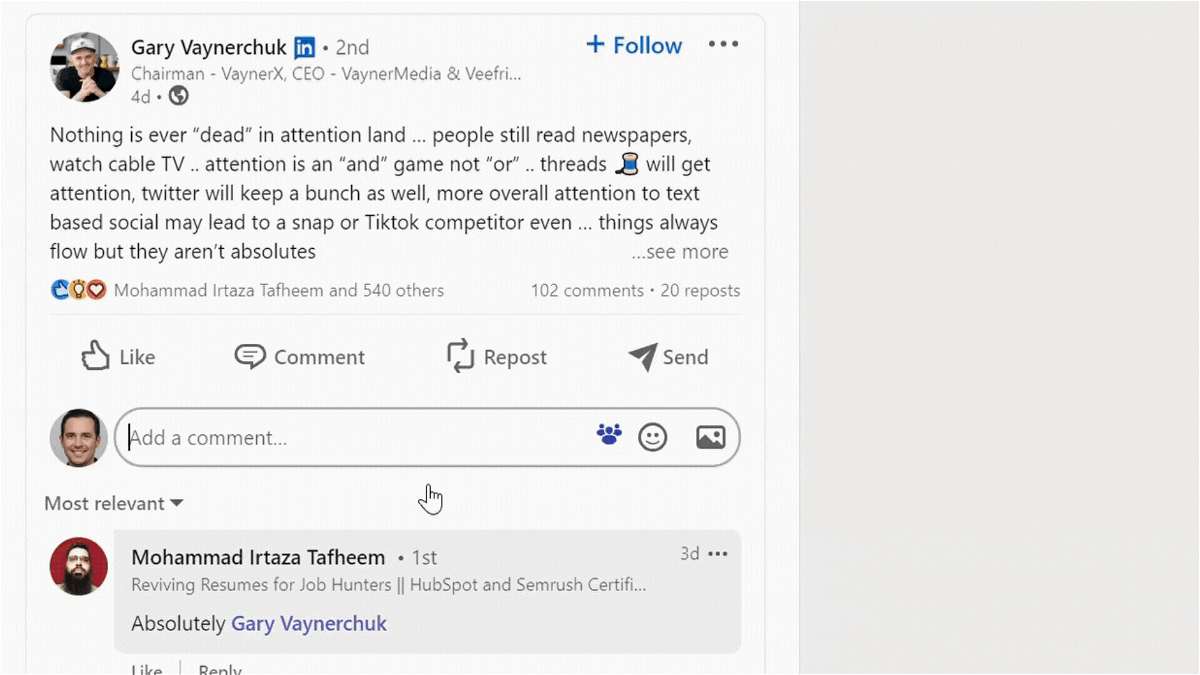View the 102 comments
The height and width of the screenshot is (675, 1200).
(587, 291)
